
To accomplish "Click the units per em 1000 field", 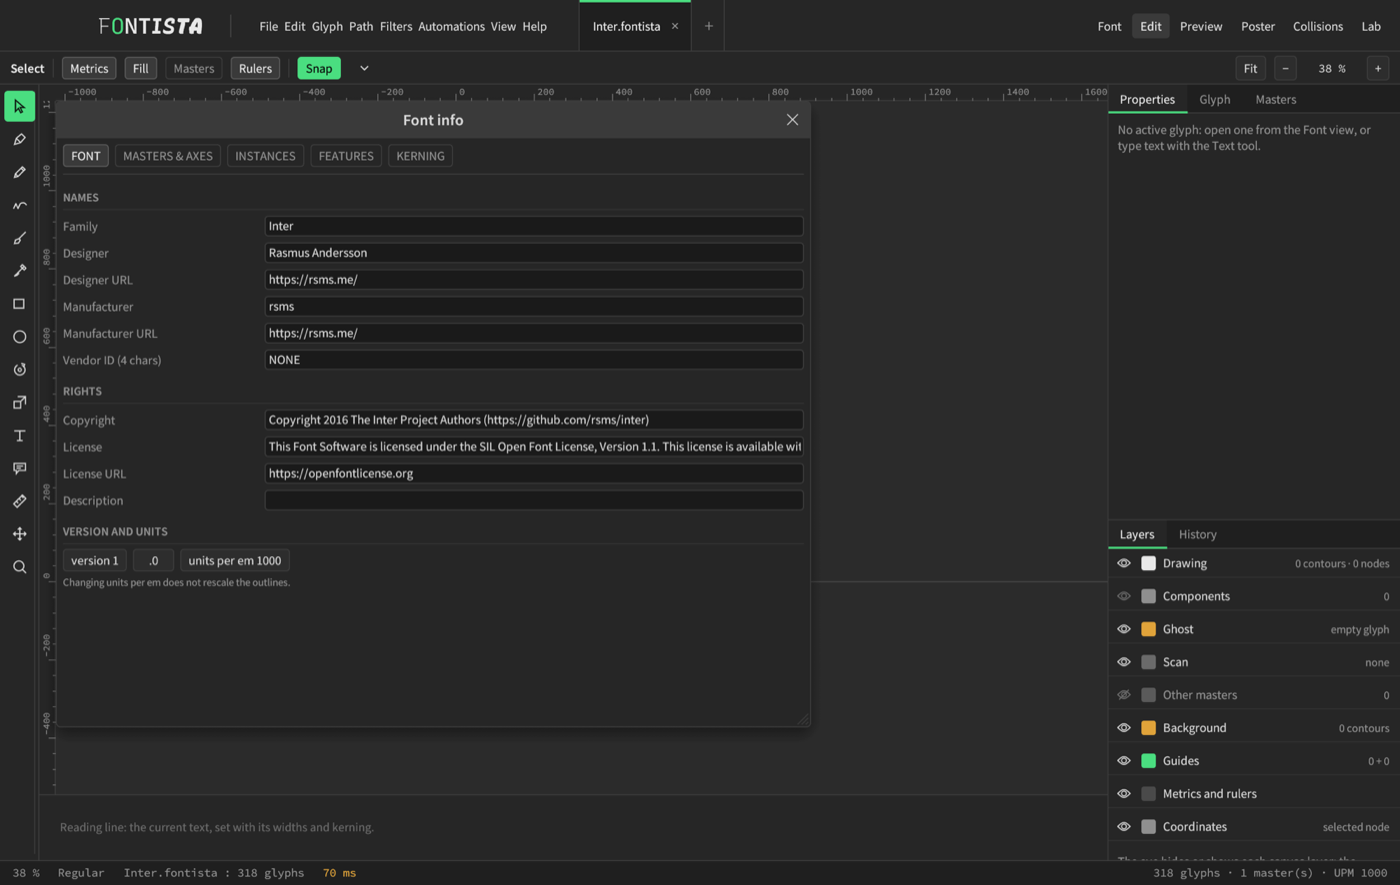I will [x=235, y=561].
